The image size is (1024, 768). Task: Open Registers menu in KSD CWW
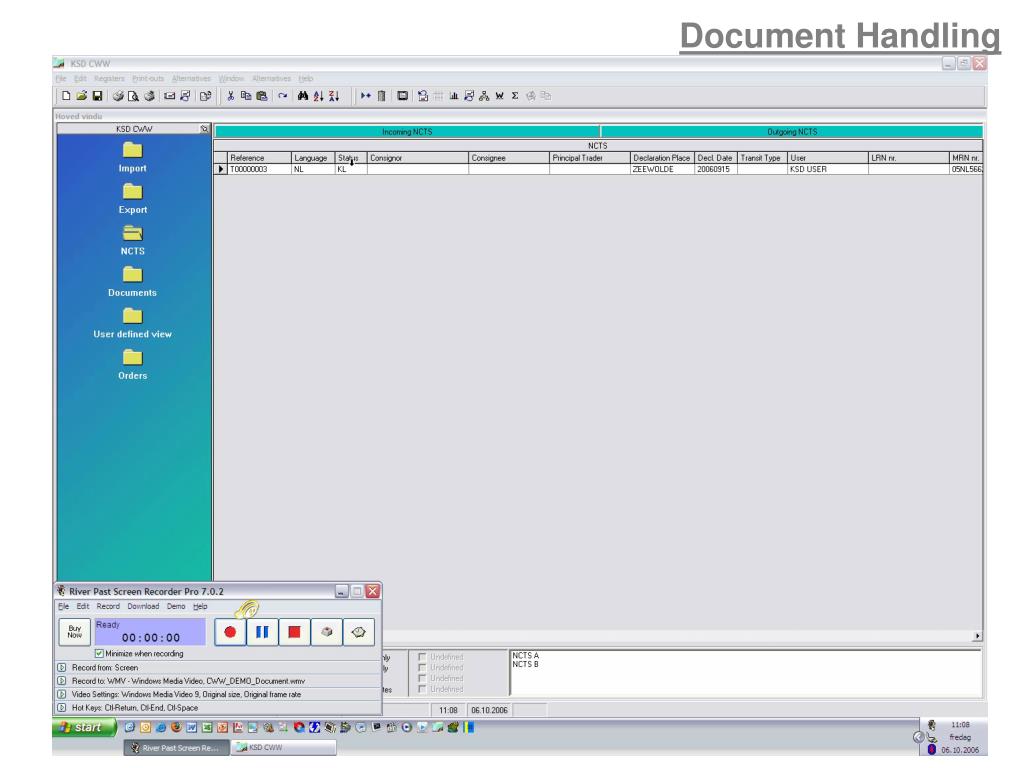[x=109, y=78]
